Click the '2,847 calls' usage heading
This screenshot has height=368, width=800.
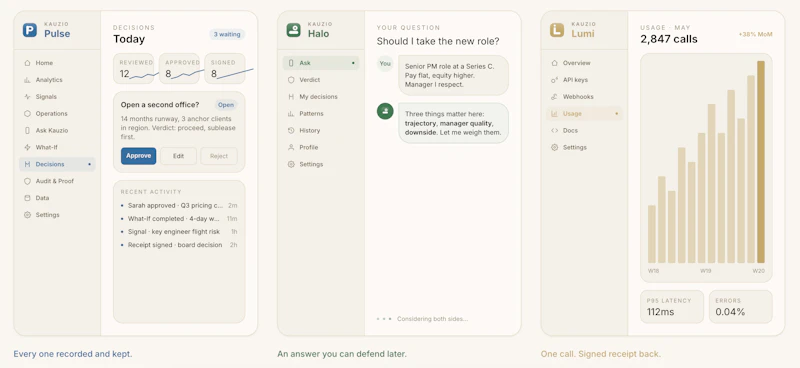pos(669,39)
